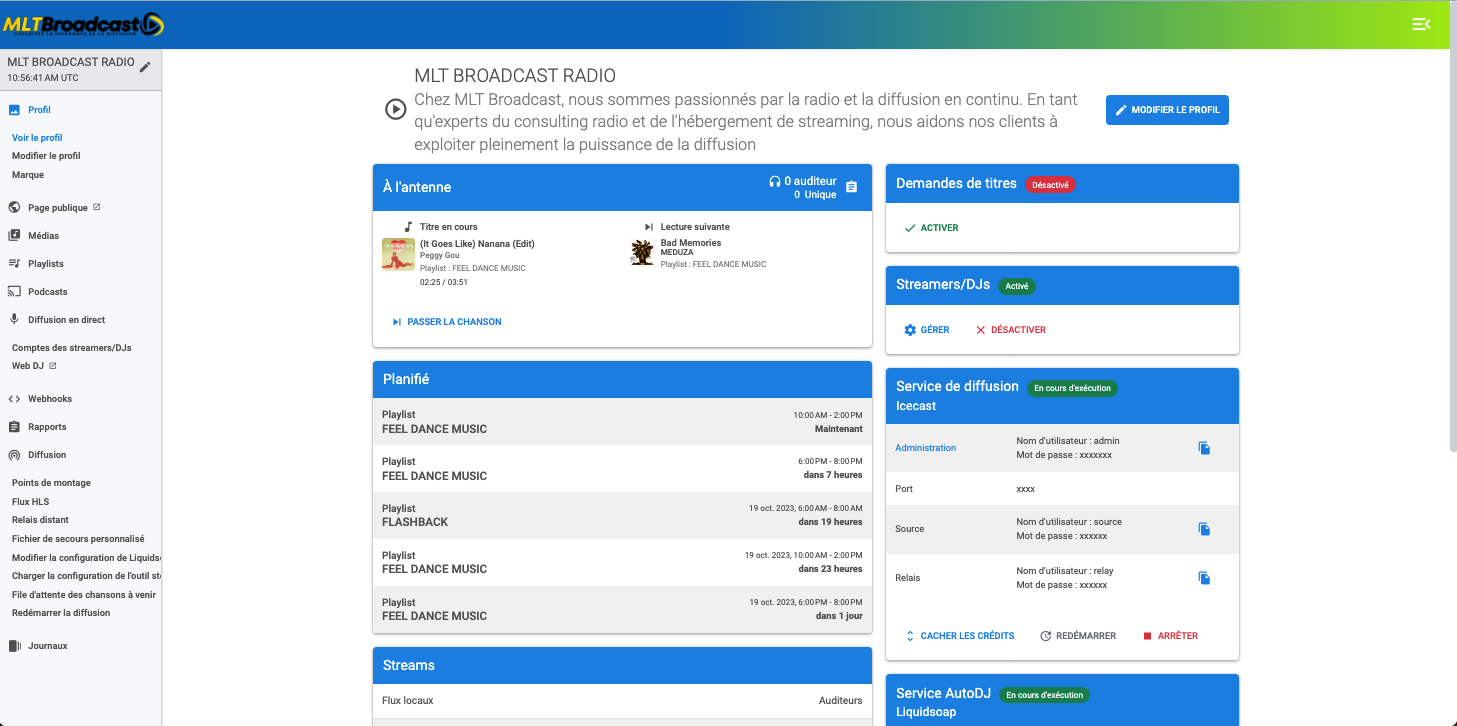Copy the Administration credentials with copy icon
The height and width of the screenshot is (726, 1457).
(x=1204, y=448)
